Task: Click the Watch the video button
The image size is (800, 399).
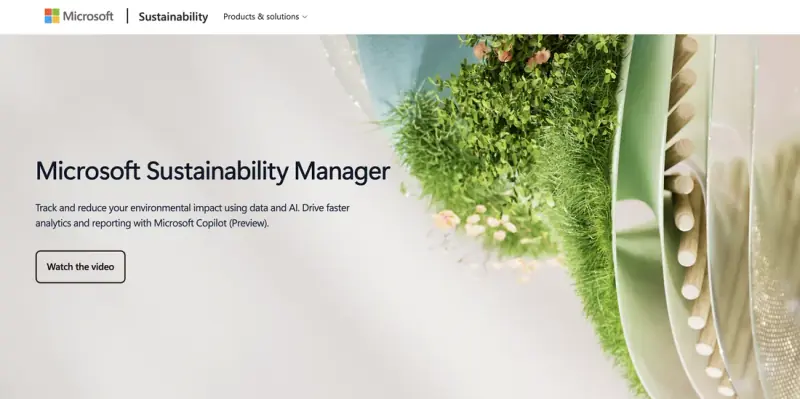Action: 81,266
